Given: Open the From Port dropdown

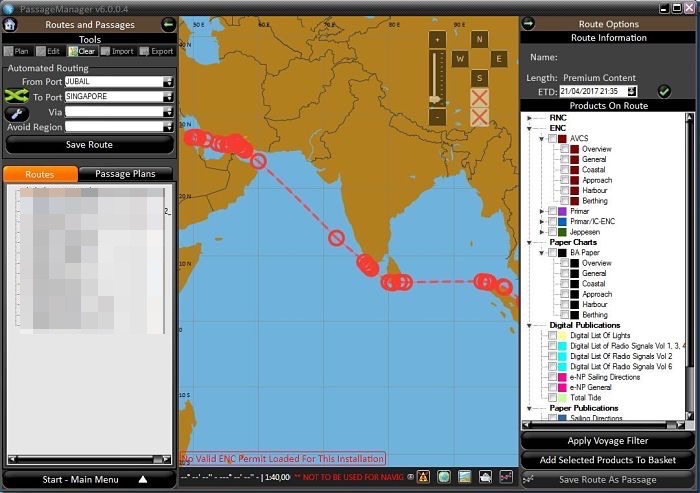Looking at the screenshot, I should (x=168, y=82).
